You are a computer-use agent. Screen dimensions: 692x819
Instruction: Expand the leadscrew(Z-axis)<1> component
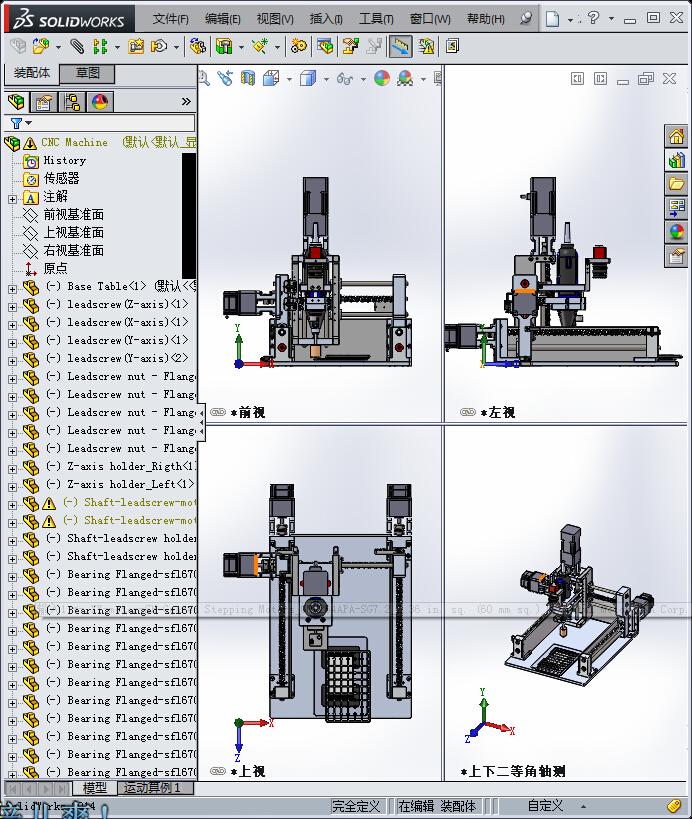coord(12,307)
